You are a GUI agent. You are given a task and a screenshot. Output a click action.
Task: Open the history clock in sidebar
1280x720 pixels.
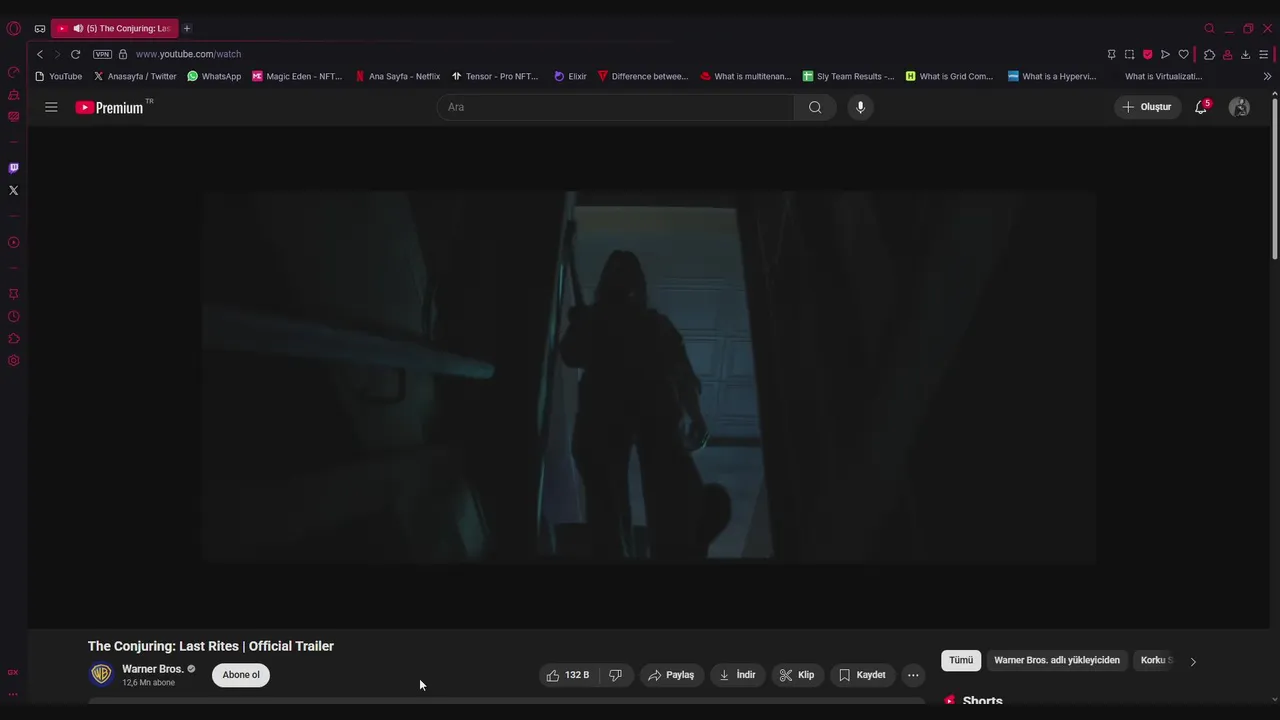click(13, 316)
